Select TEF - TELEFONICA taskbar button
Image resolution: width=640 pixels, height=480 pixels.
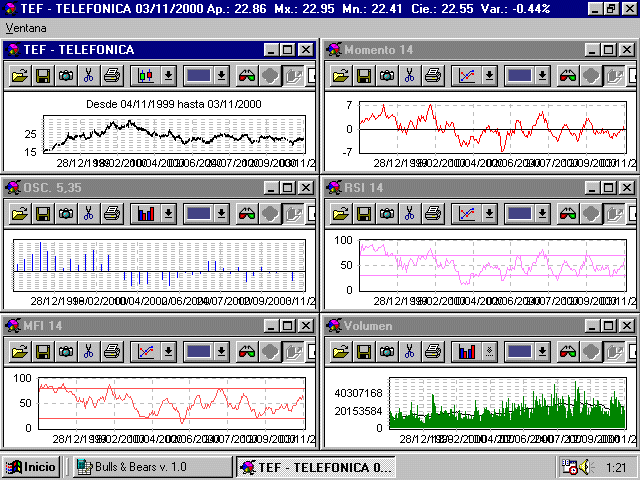click(316, 467)
